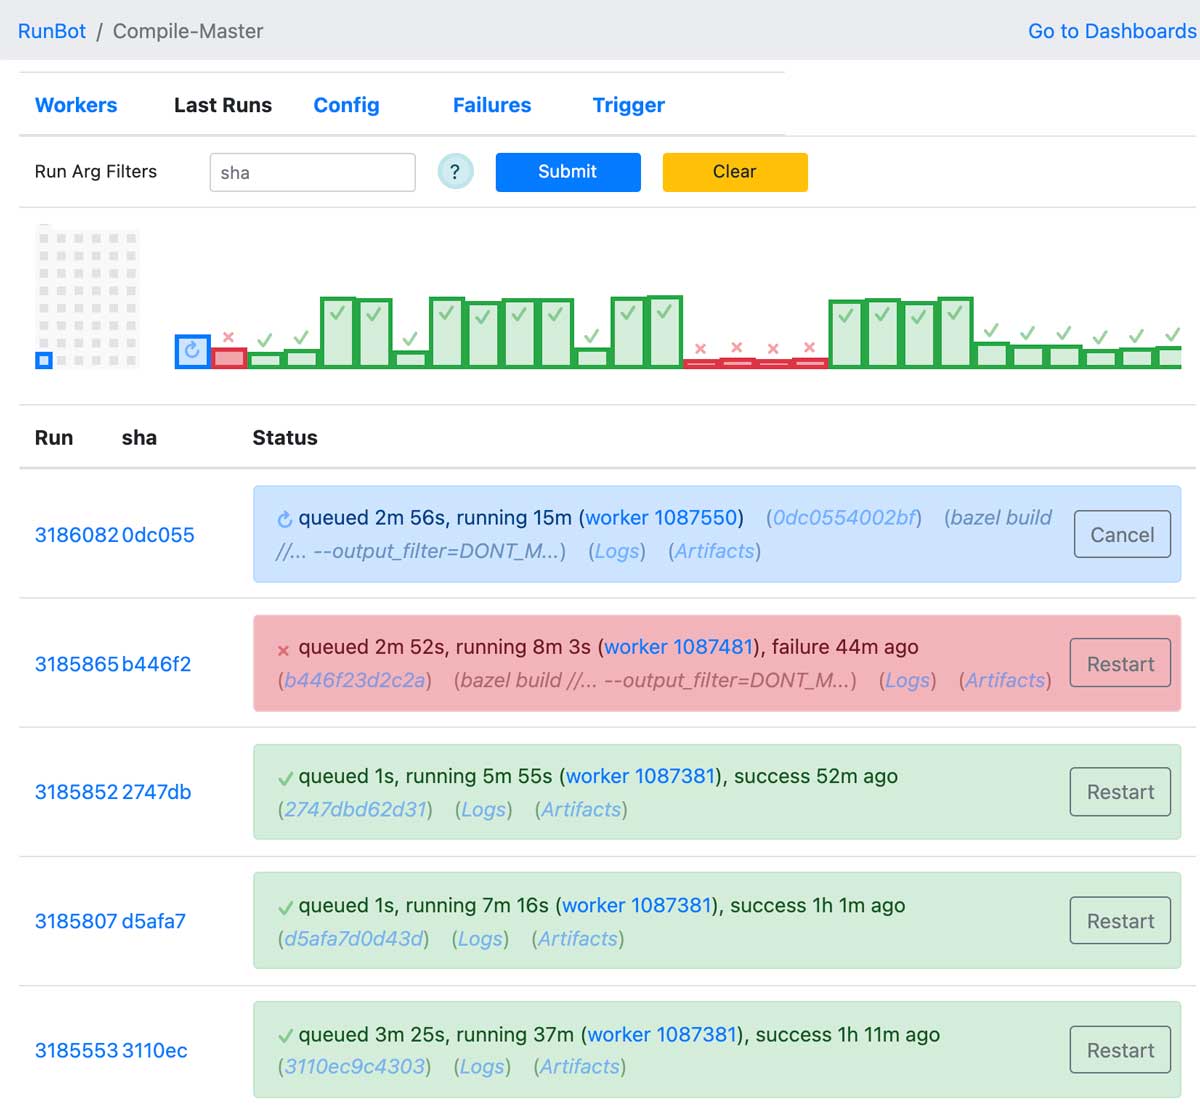Viewport: 1200px width, 1108px height.
Task: Focus the sha filter input field
Action: [x=312, y=172]
